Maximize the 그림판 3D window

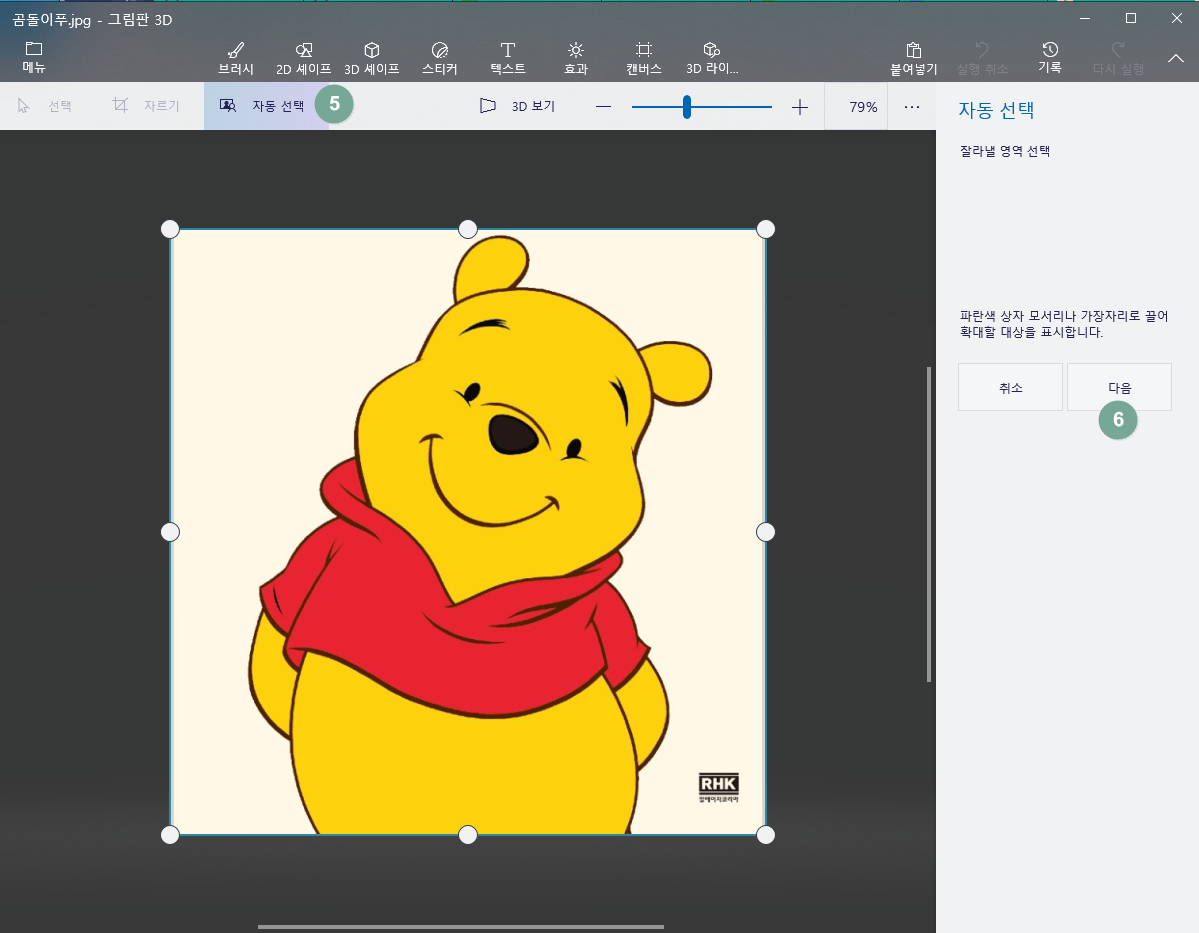[x=1130, y=18]
